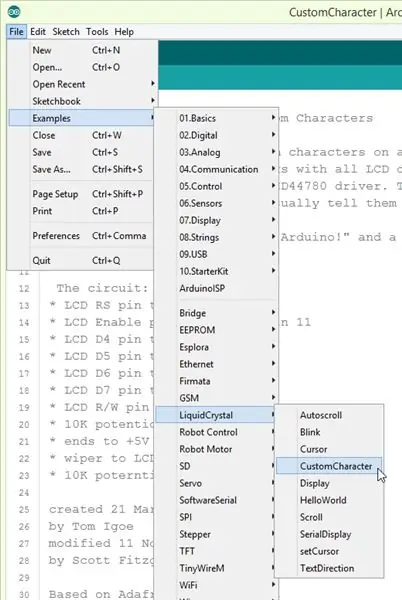Open the TFT library examples

(216, 551)
